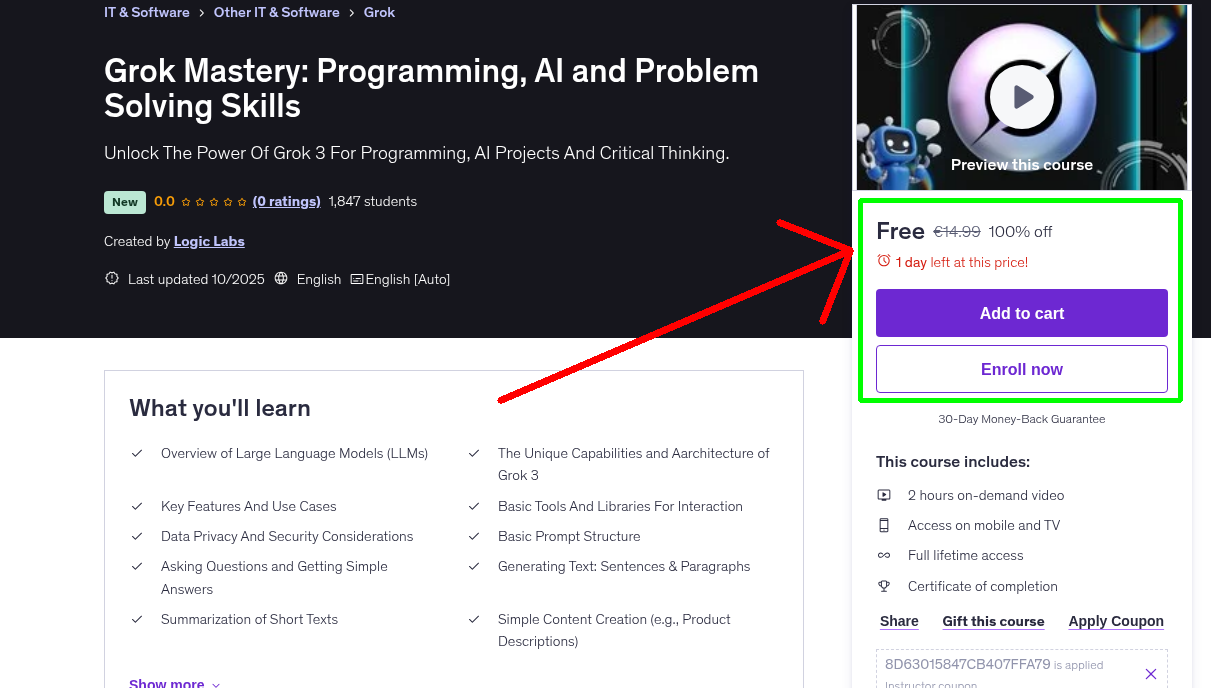Open the Logic Labs instructor profile
Image resolution: width=1211 pixels, height=688 pixels.
click(x=208, y=241)
